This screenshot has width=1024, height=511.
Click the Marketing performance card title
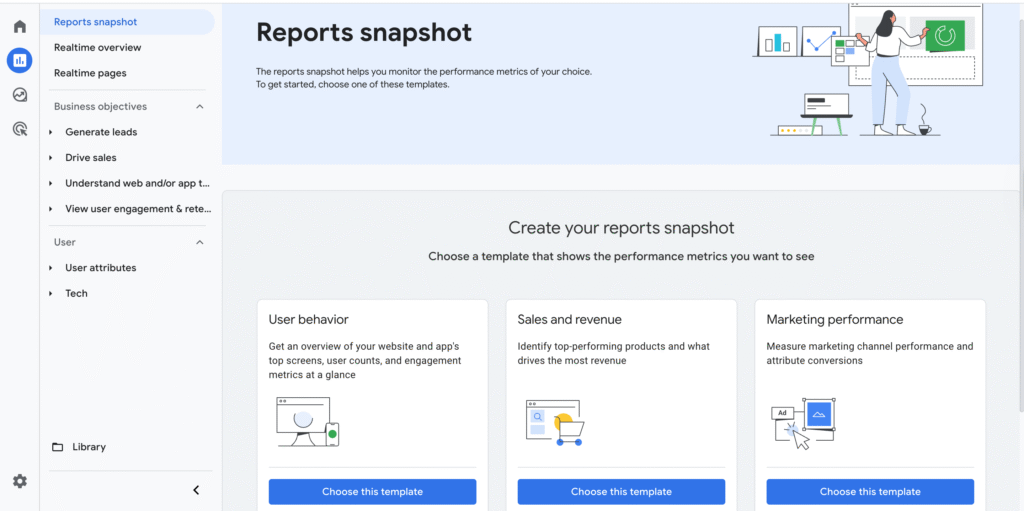click(835, 320)
